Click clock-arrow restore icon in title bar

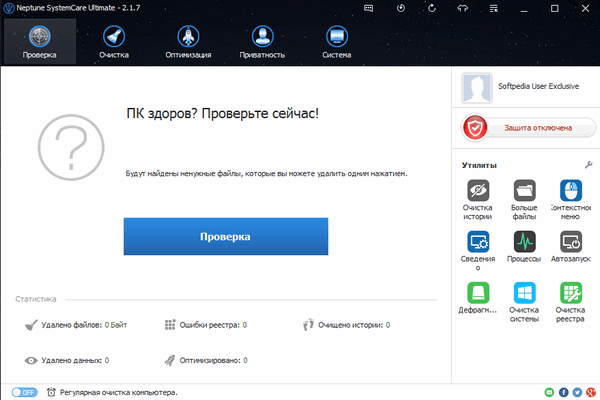(x=401, y=8)
